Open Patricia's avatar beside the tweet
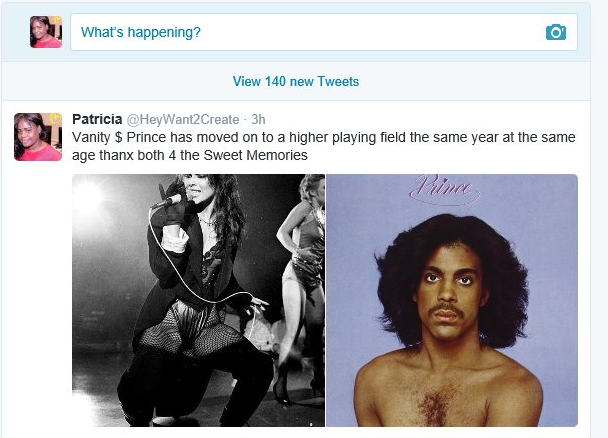The width and height of the screenshot is (608, 438). [38, 137]
